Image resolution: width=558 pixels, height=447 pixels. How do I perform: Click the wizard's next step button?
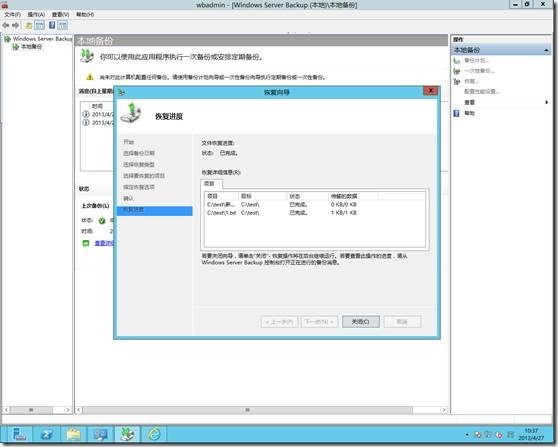pos(319,322)
